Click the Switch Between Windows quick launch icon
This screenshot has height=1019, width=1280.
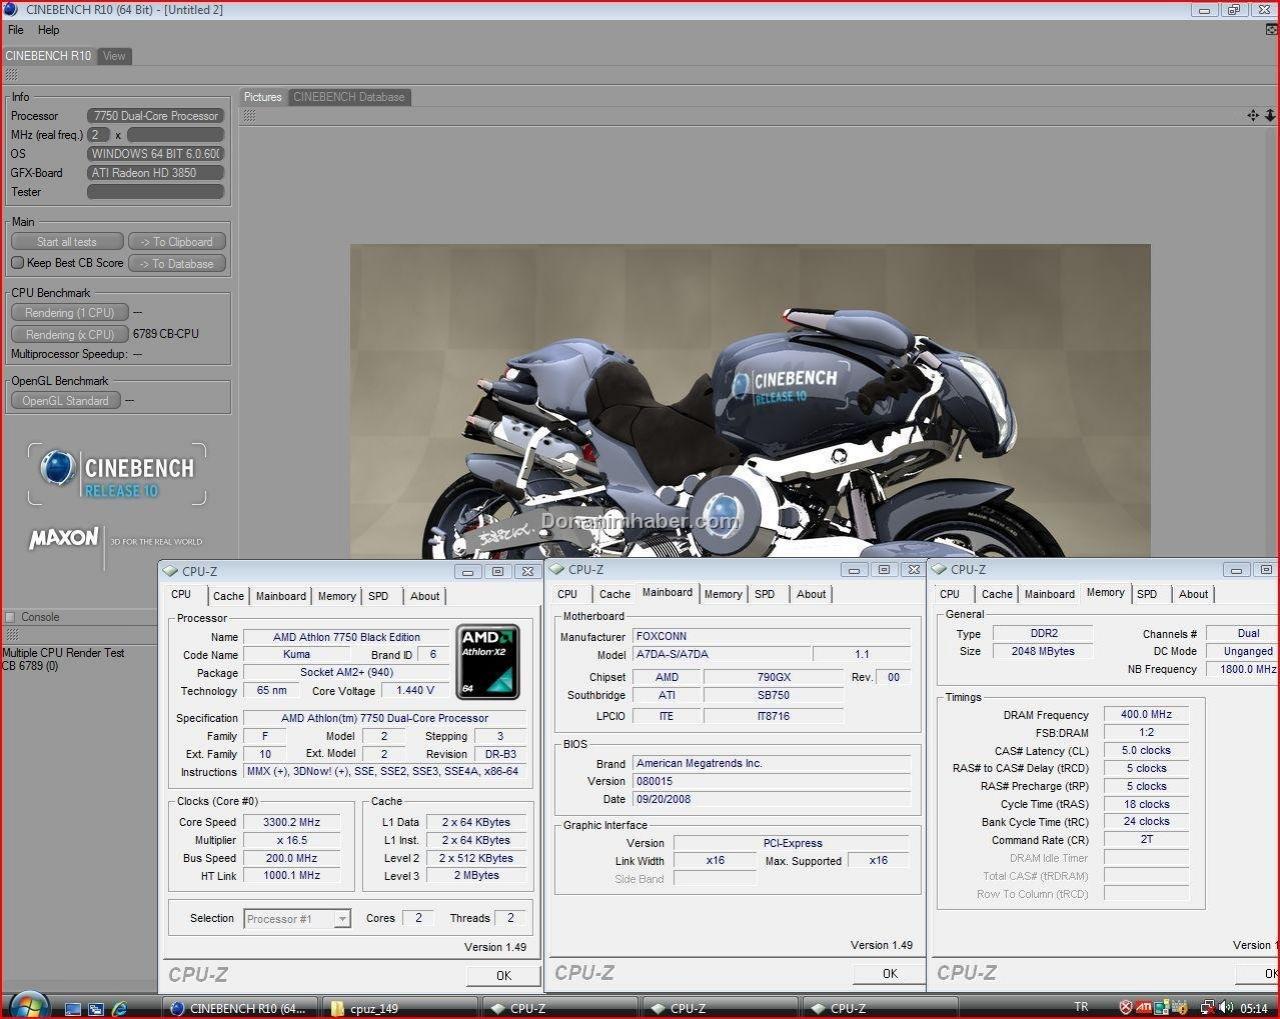pyautogui.click(x=96, y=1008)
